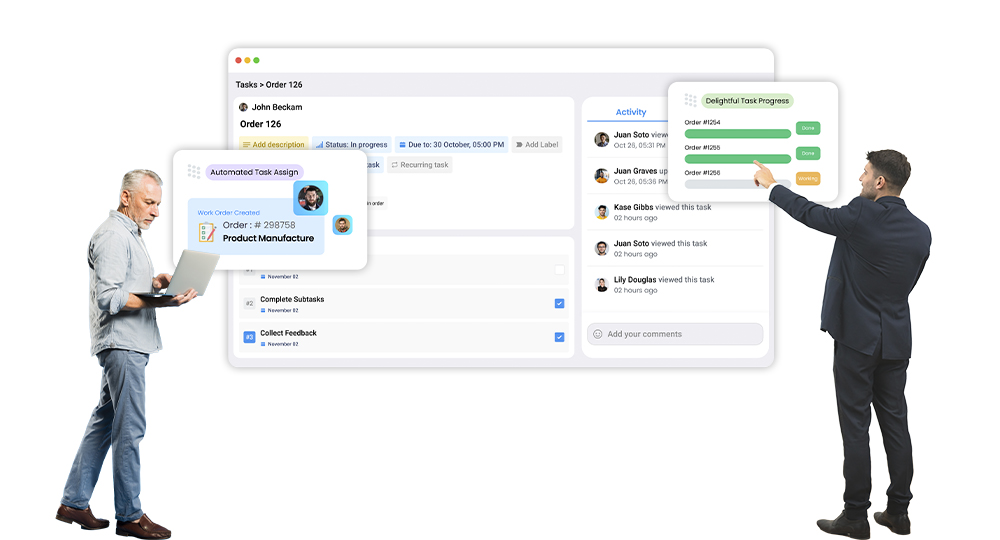Open the Recurring task options
This screenshot has width=1000, height=540.
pos(420,165)
